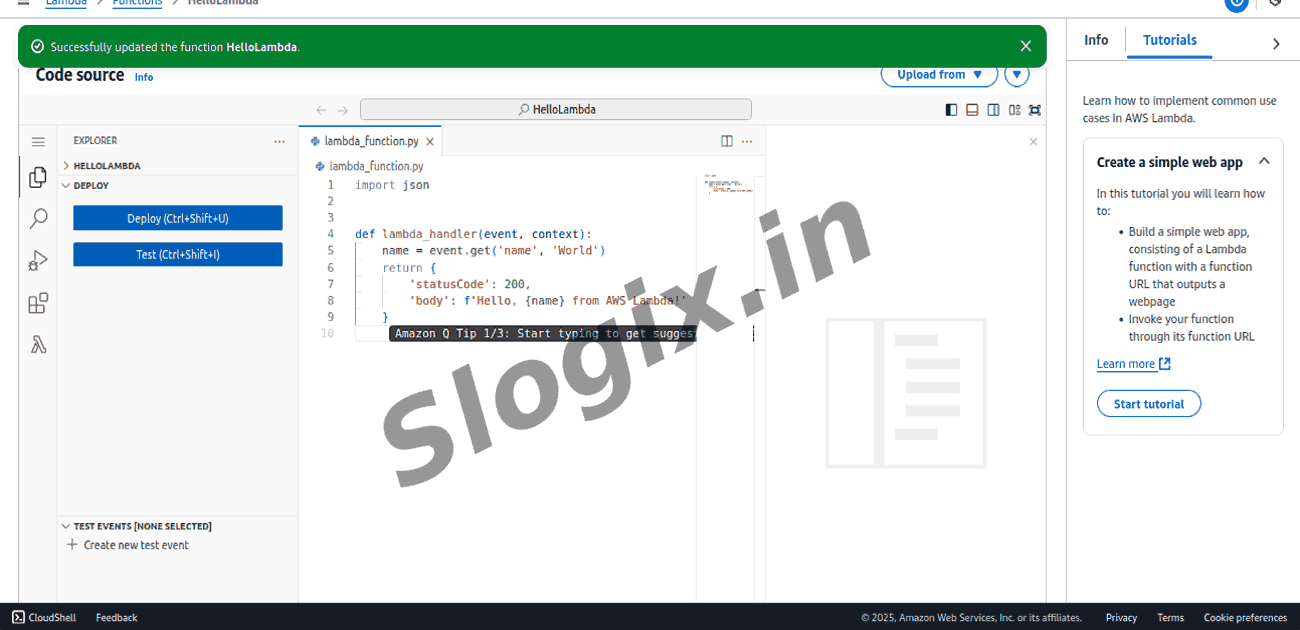Expand the HELLOLAMBDA folder section
1300x630 pixels.
(106, 166)
